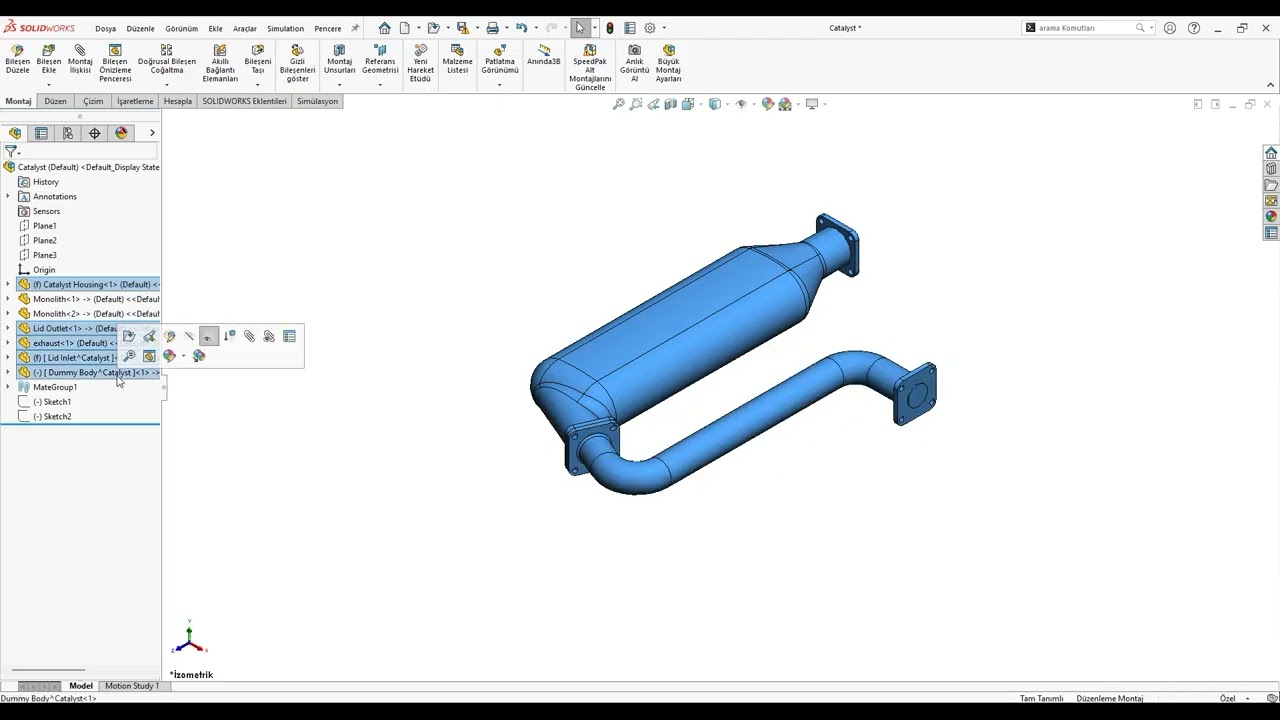
Task: Open Patlatma Görünümü dropdown arrow
Action: pos(500,85)
